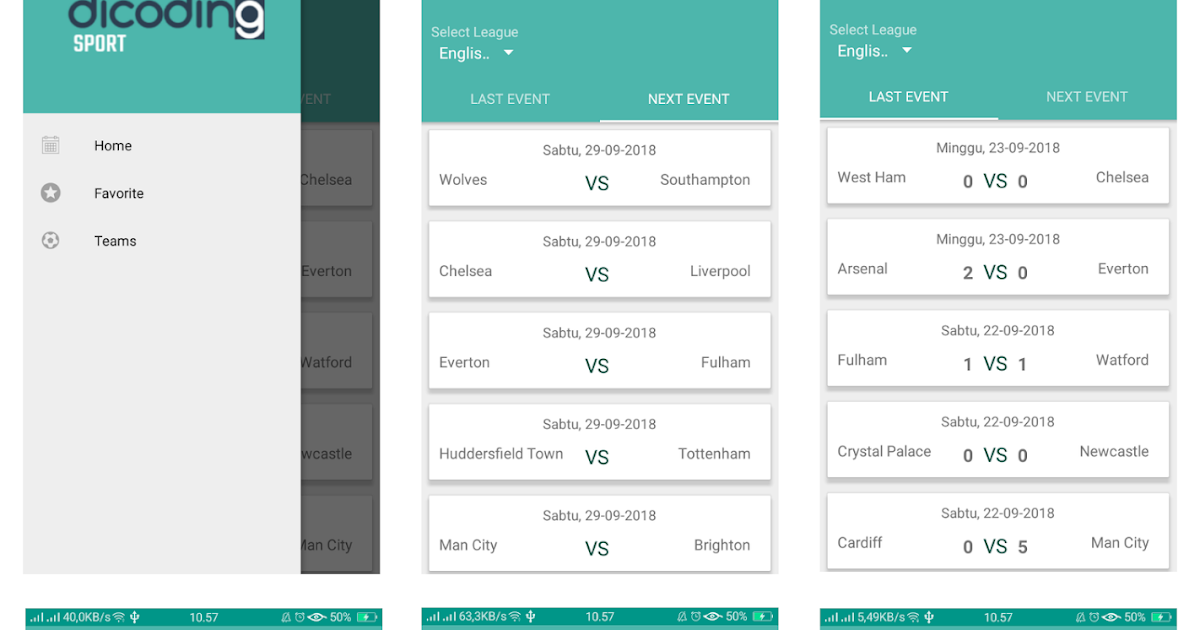
Task: Open the Huddersfield Town VS Tottenham card
Action: point(600,442)
